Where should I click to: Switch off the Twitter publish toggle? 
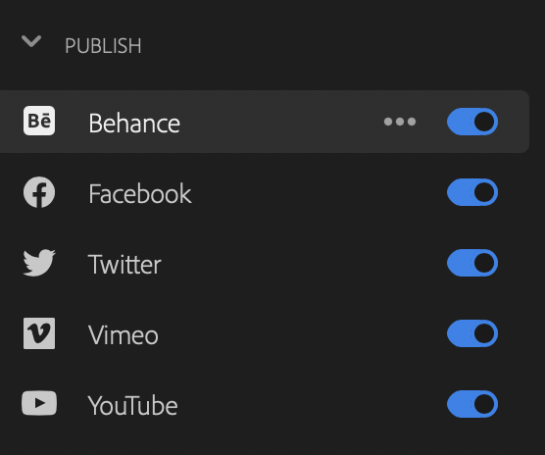[472, 263]
